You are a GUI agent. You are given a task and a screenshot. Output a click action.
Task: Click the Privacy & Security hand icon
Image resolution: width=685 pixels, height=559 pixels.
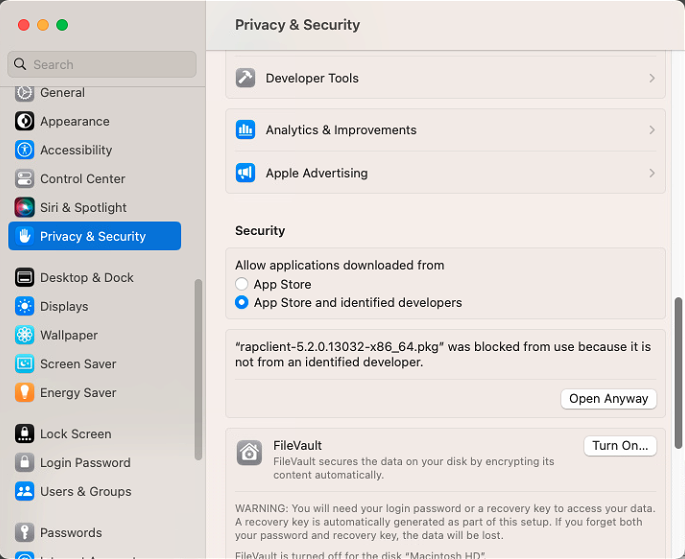[x=24, y=236]
